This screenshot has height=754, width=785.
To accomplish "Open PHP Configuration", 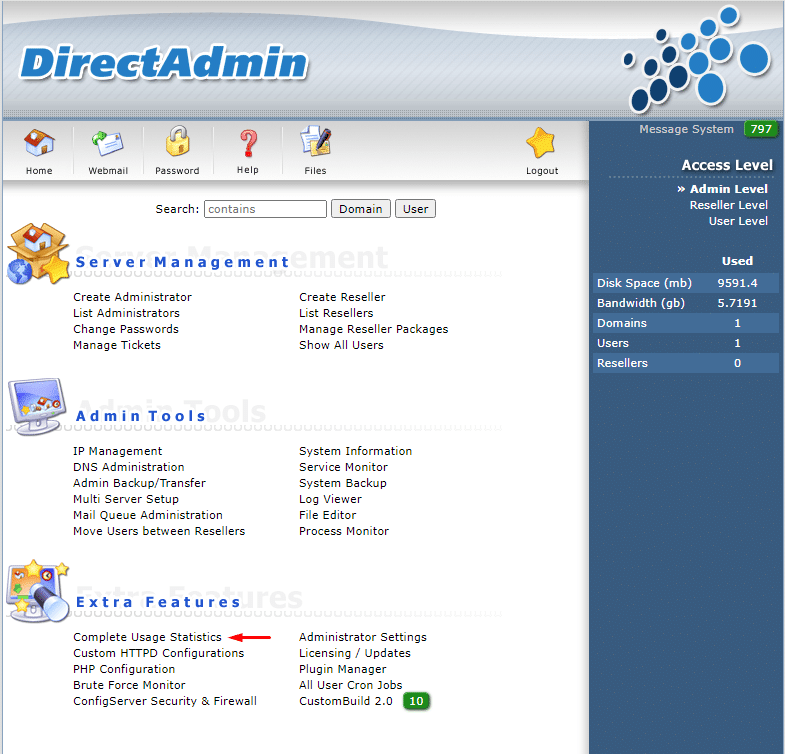I will pos(124,669).
